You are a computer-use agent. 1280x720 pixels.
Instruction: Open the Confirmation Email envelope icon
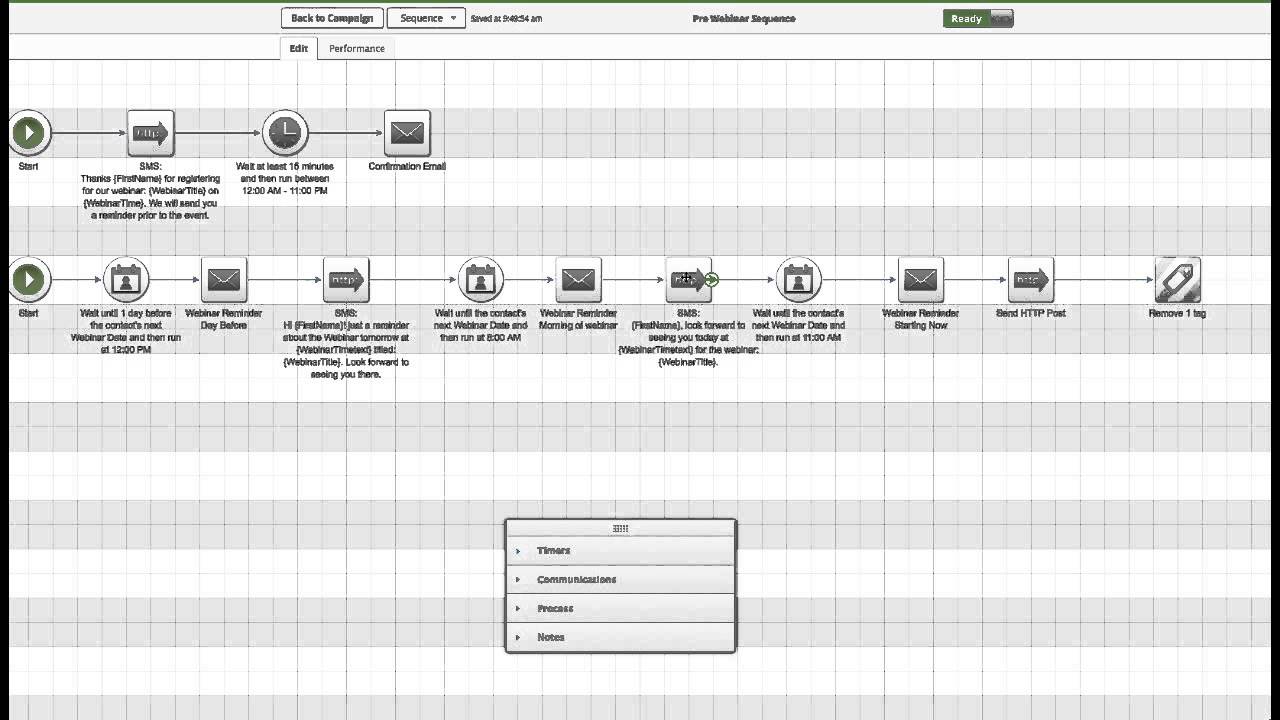407,132
